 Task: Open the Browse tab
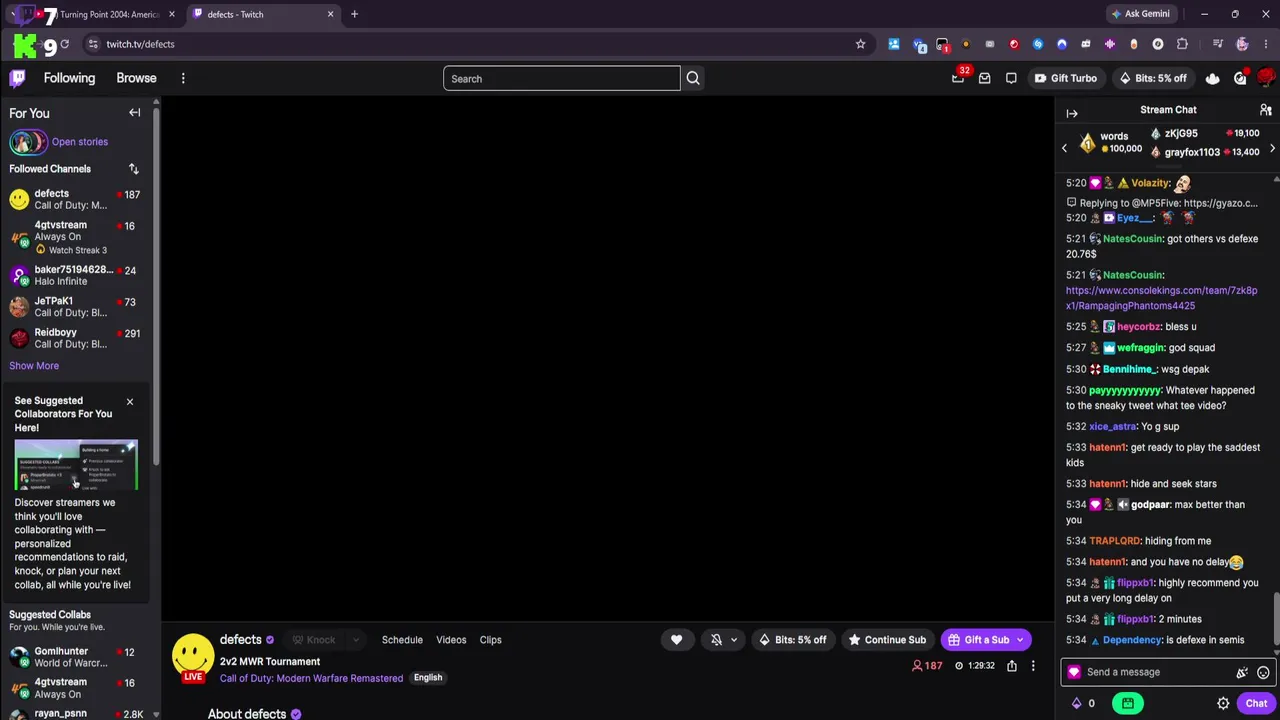pyautogui.click(x=136, y=78)
